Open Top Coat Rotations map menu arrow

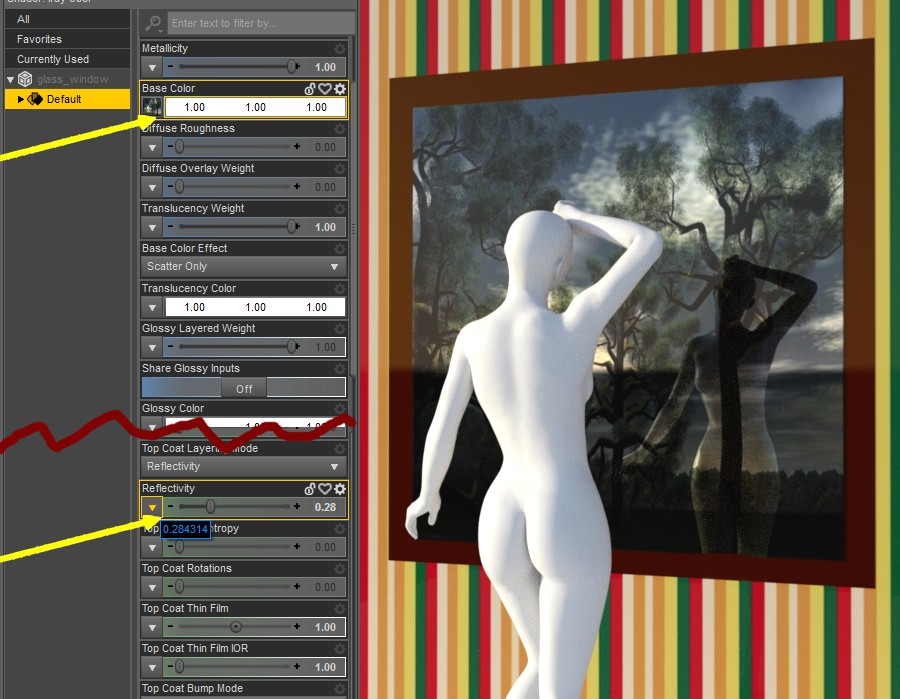pyautogui.click(x=152, y=587)
